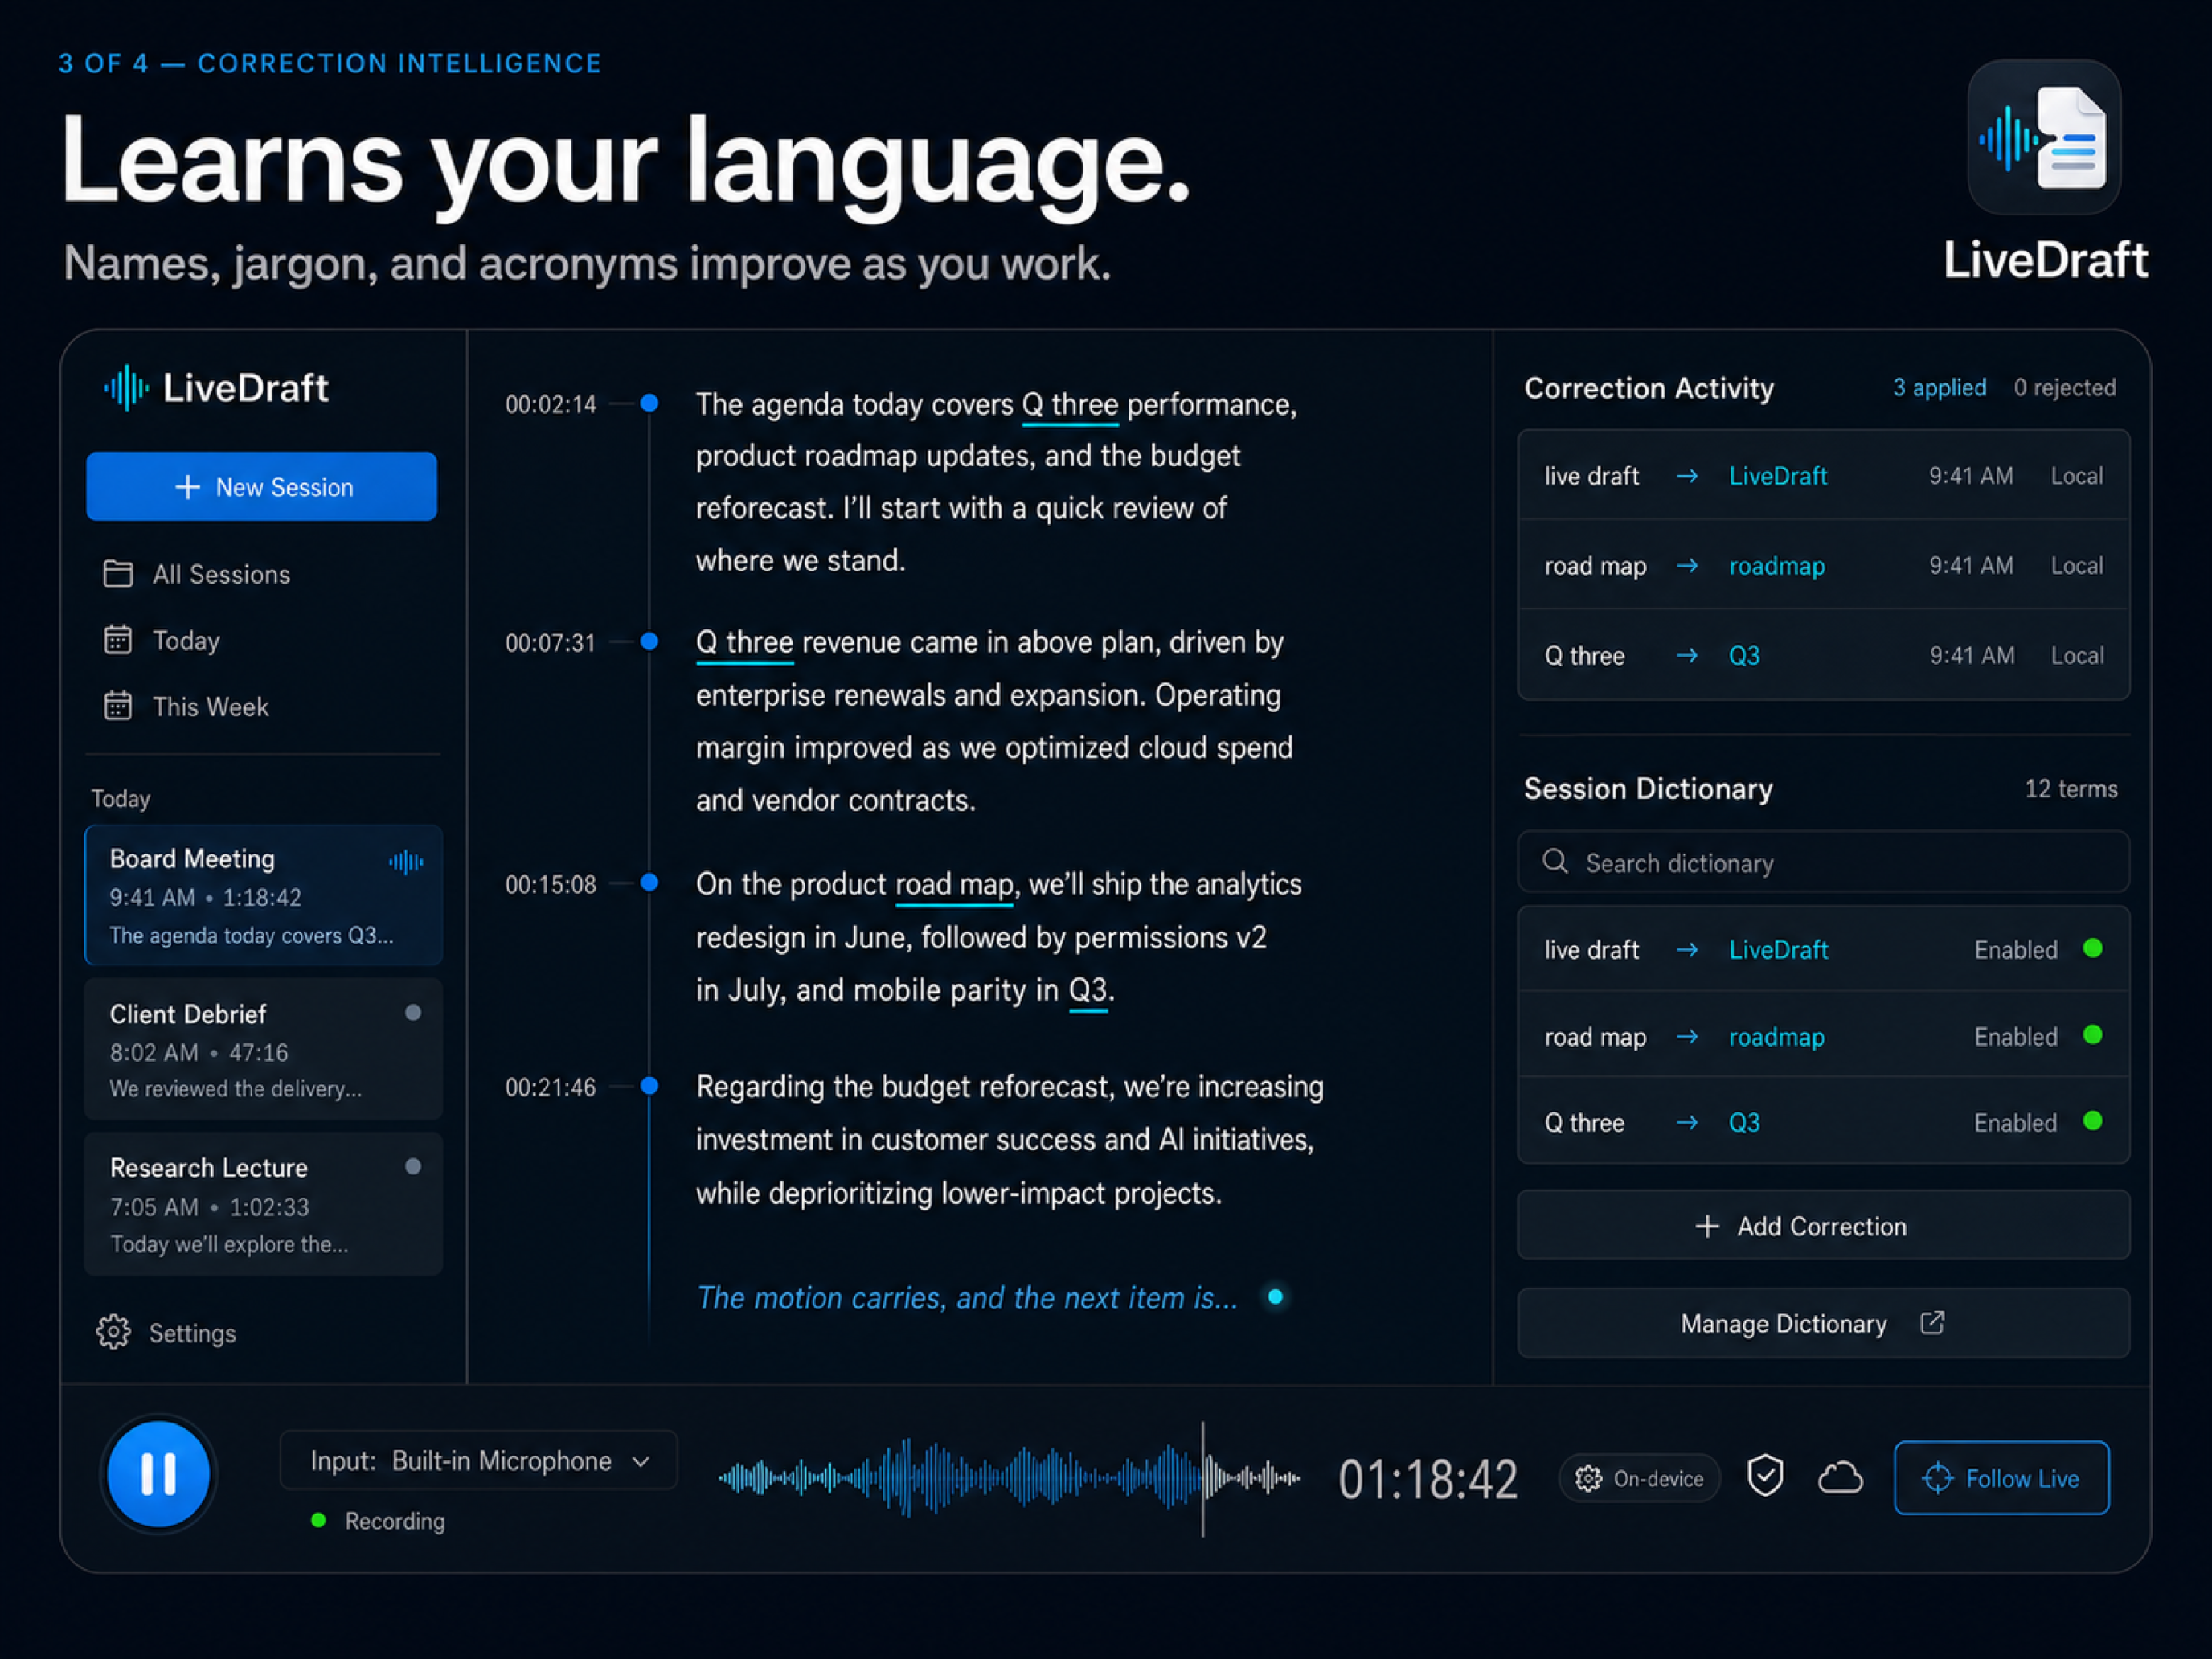Click the audio waveform scrubber
Screen dimensions: 2212x1659
click(1010, 1477)
